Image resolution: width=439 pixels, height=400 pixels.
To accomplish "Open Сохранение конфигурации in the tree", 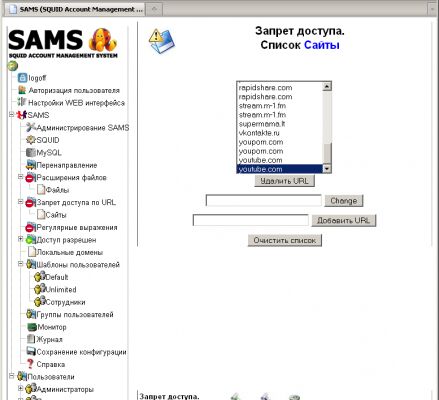I will pos(81,352).
